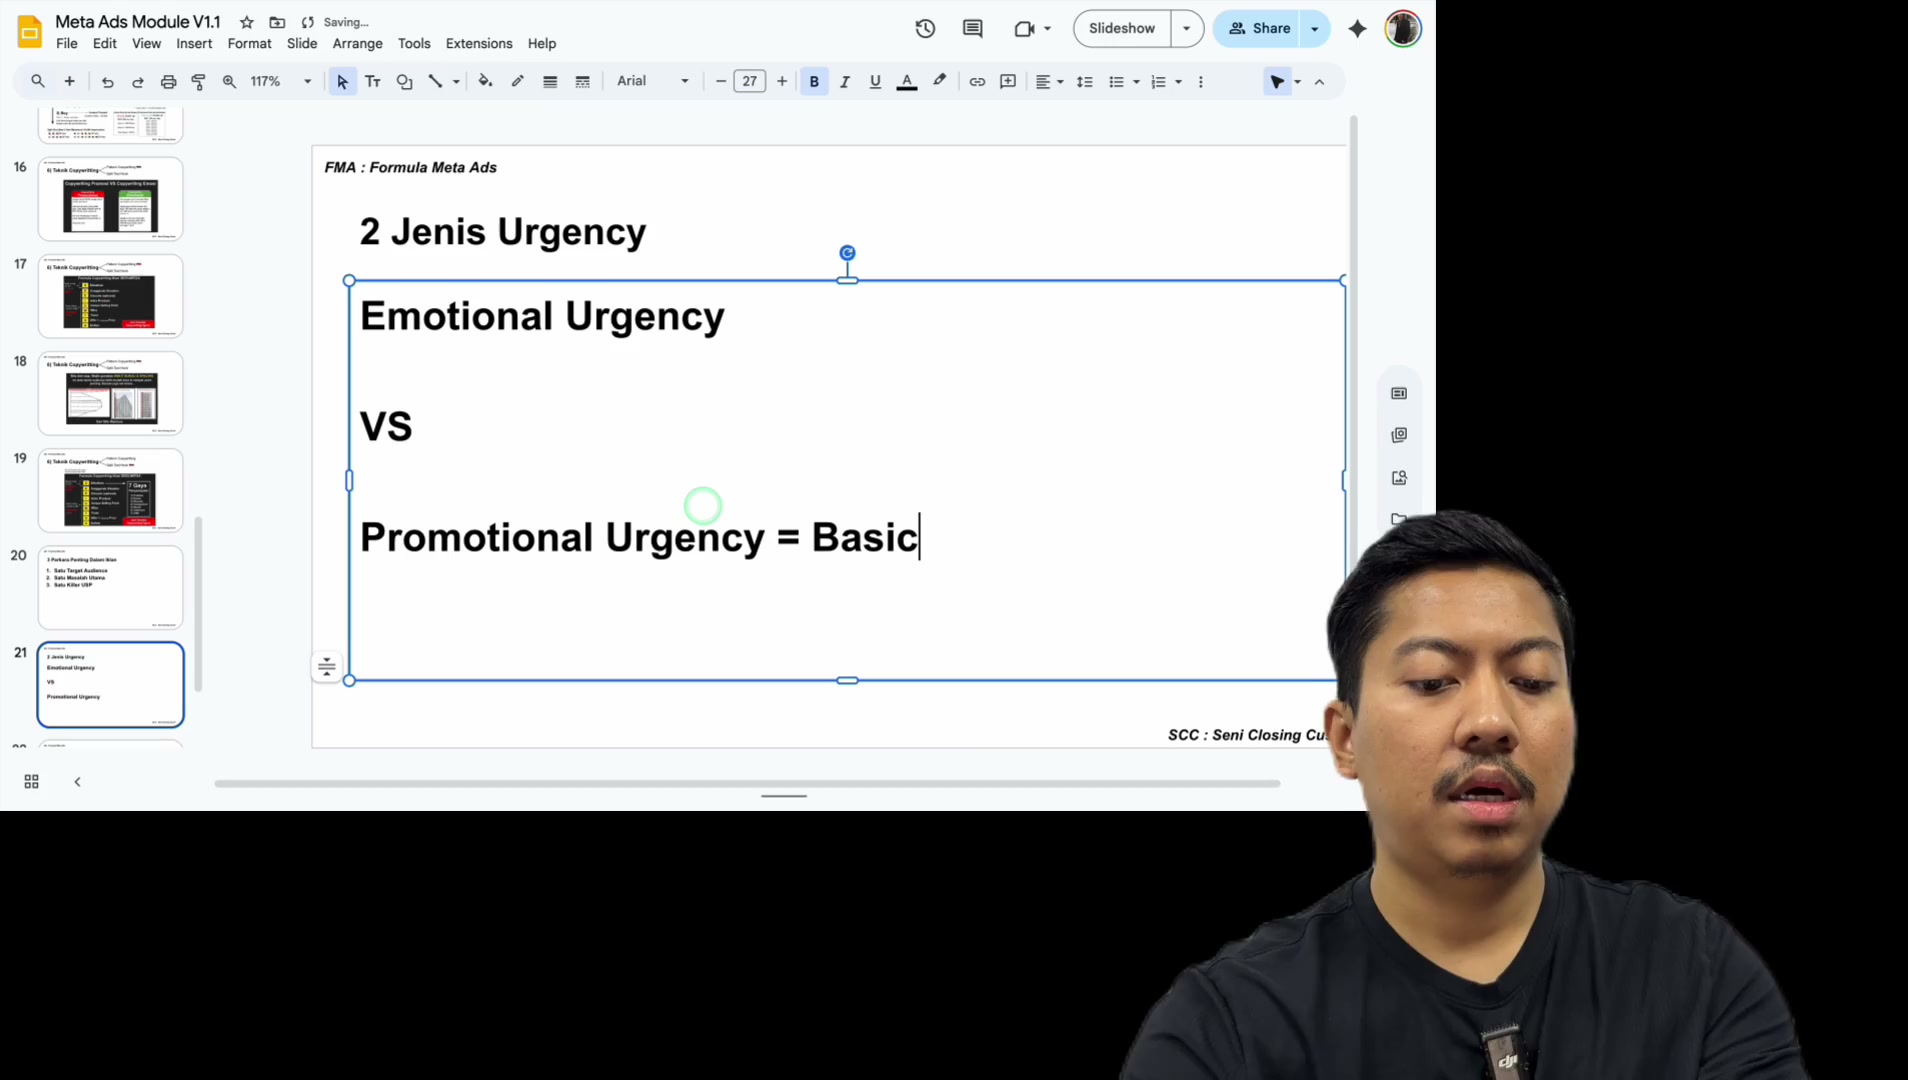Click the Redo arrow icon

[x=138, y=82]
